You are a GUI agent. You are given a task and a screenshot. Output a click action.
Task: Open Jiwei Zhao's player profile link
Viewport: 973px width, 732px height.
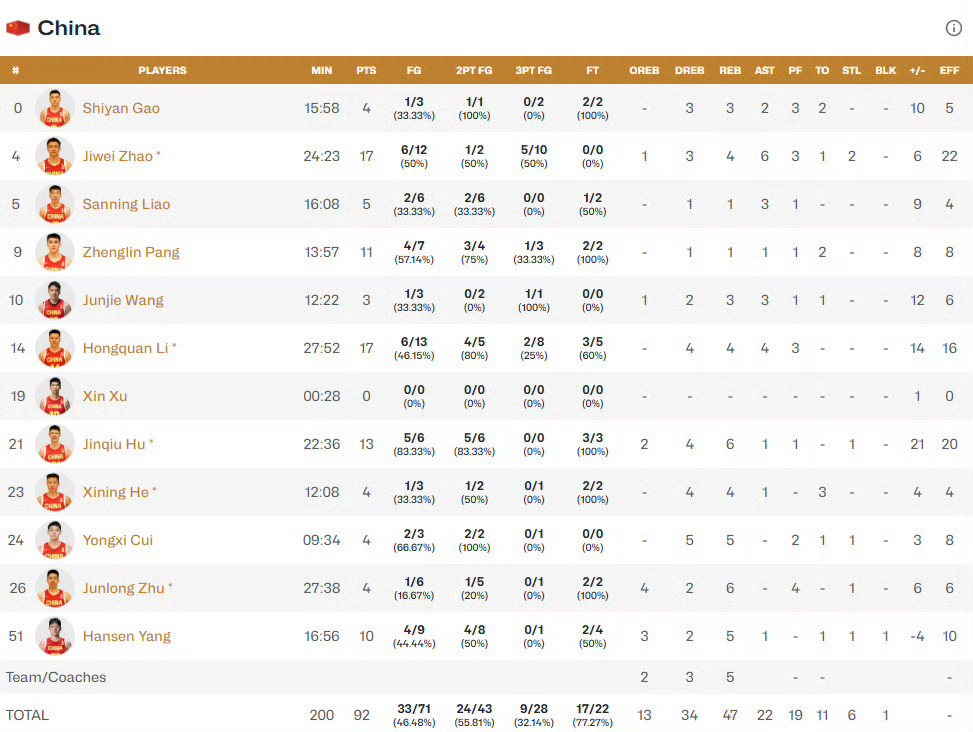pos(118,156)
